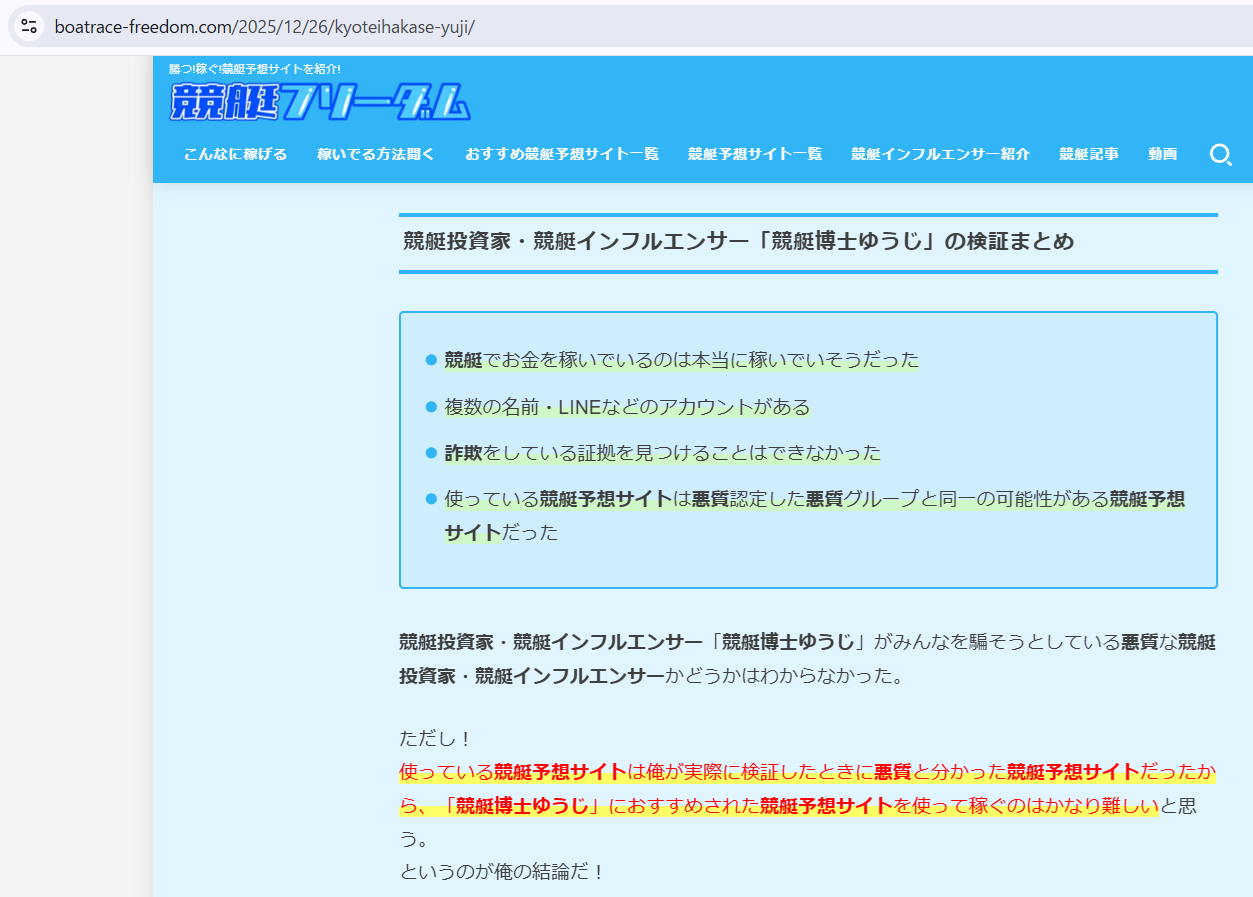
Task: Click the blue dot beside the first bullet
Action: [431, 359]
